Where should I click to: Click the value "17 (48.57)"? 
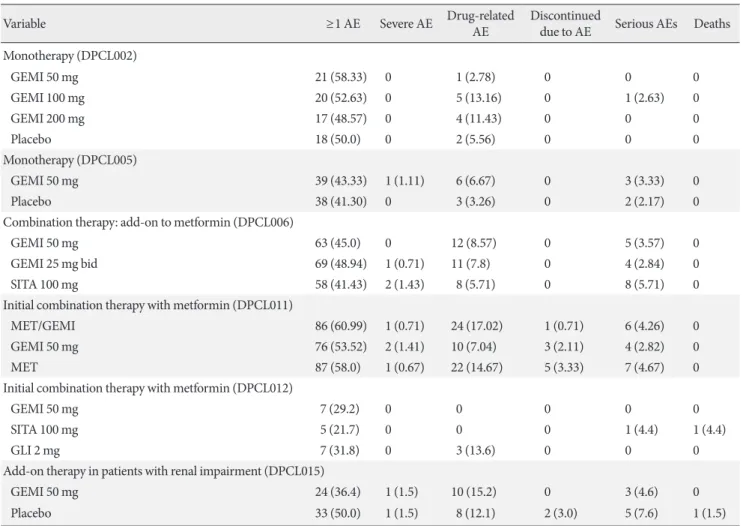pos(341,118)
